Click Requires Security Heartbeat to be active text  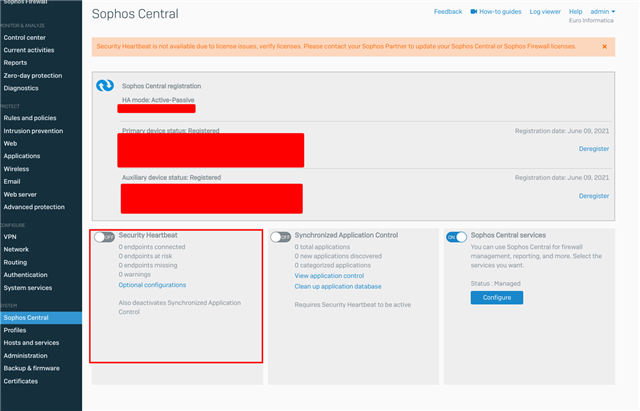coord(352,305)
